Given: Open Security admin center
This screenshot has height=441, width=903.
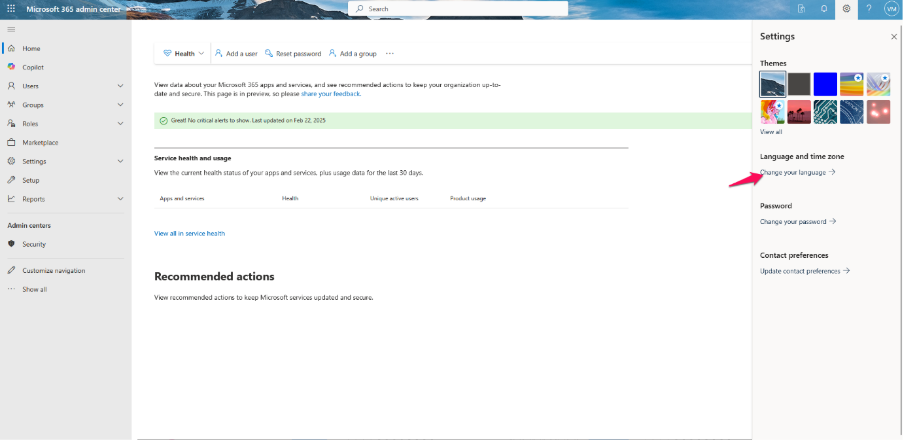Looking at the screenshot, I should (34, 244).
